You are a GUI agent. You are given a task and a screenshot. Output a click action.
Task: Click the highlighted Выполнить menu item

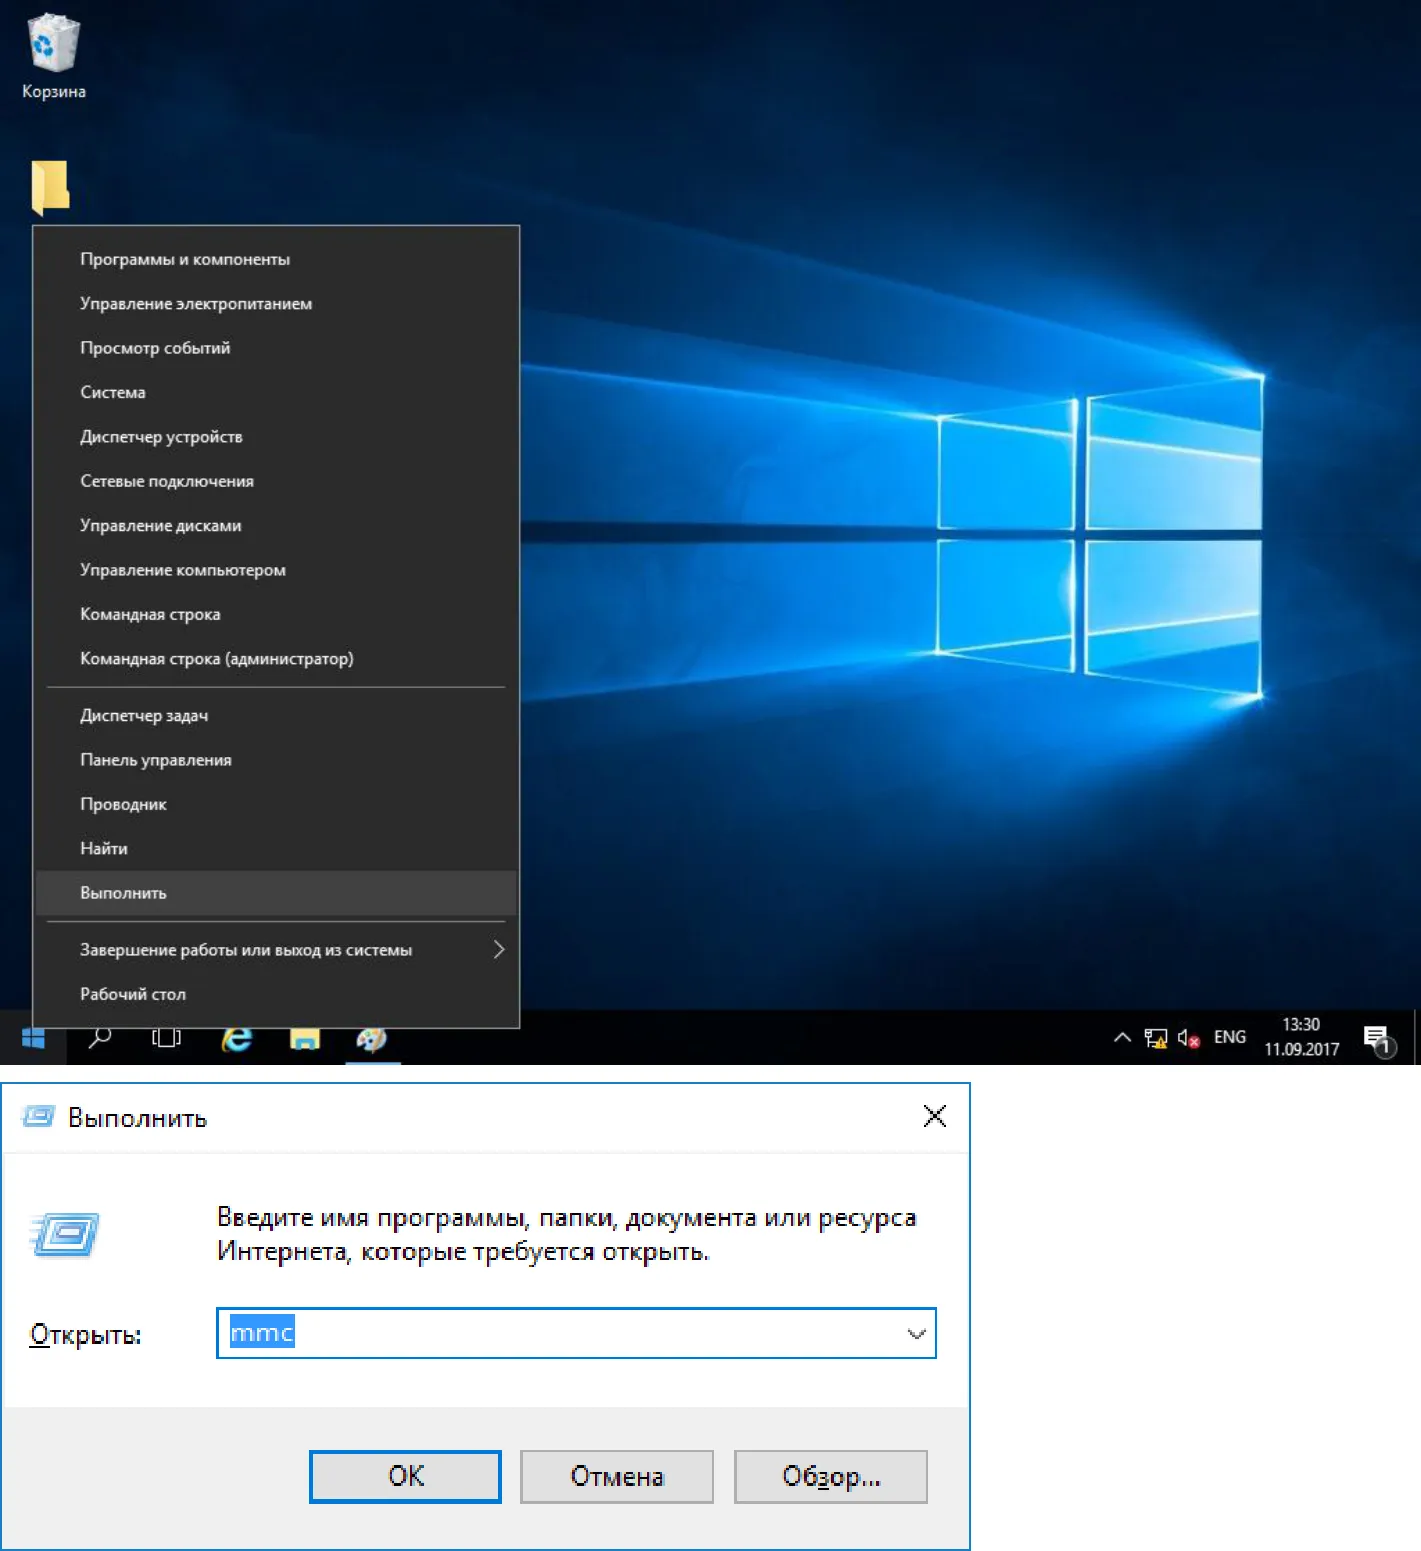tap(276, 893)
